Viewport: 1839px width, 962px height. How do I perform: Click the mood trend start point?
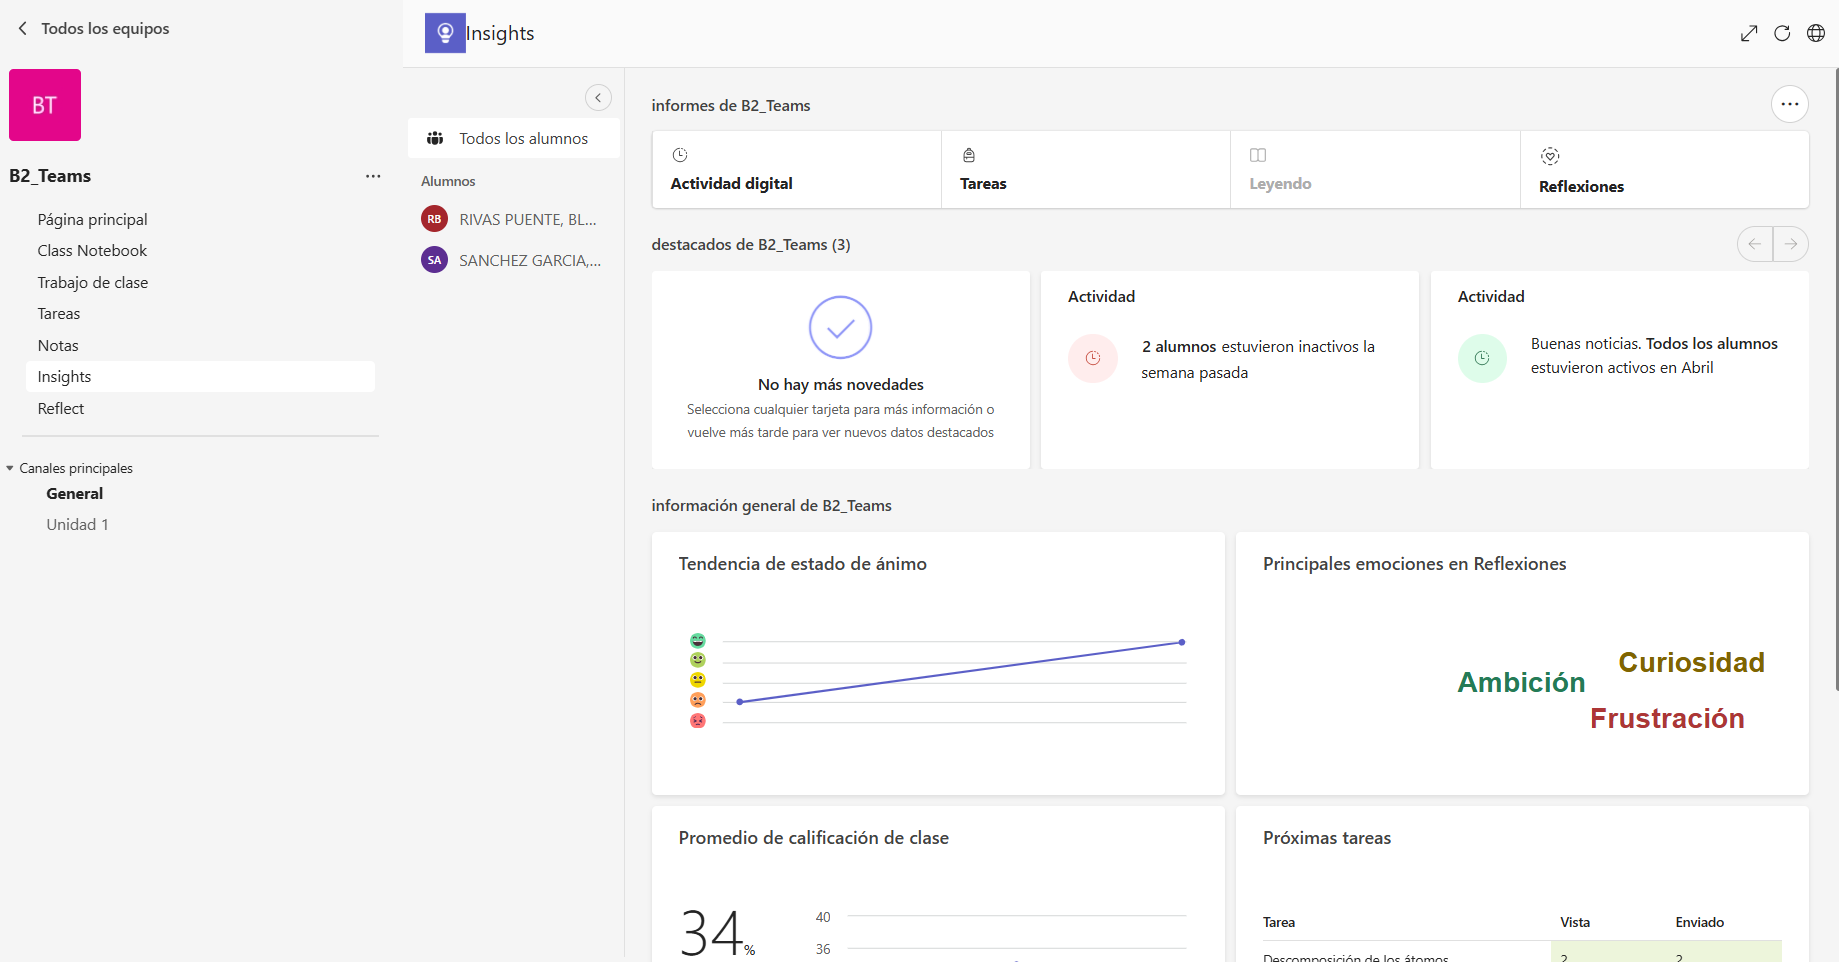pyautogui.click(x=740, y=702)
